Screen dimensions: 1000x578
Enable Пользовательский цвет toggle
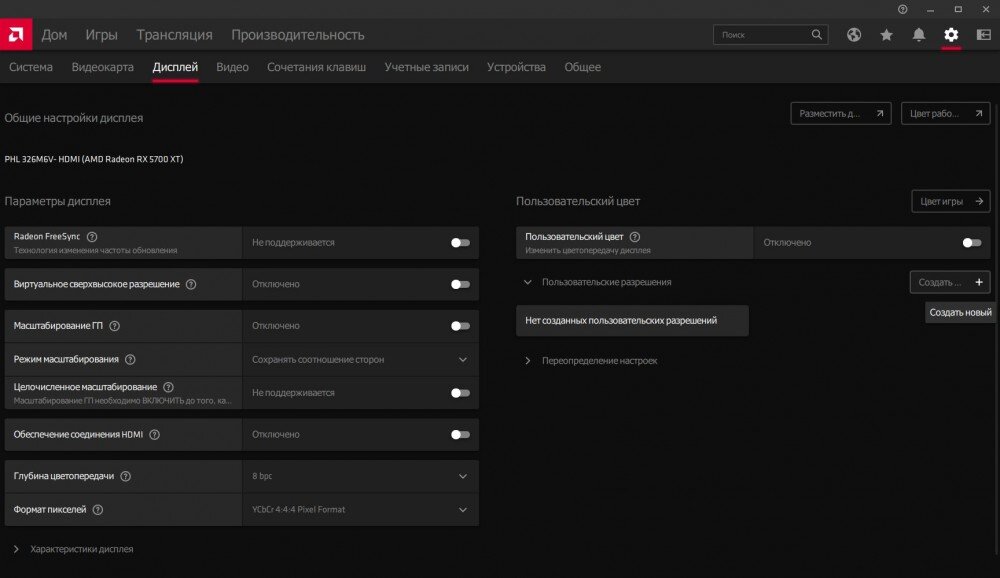coord(971,242)
